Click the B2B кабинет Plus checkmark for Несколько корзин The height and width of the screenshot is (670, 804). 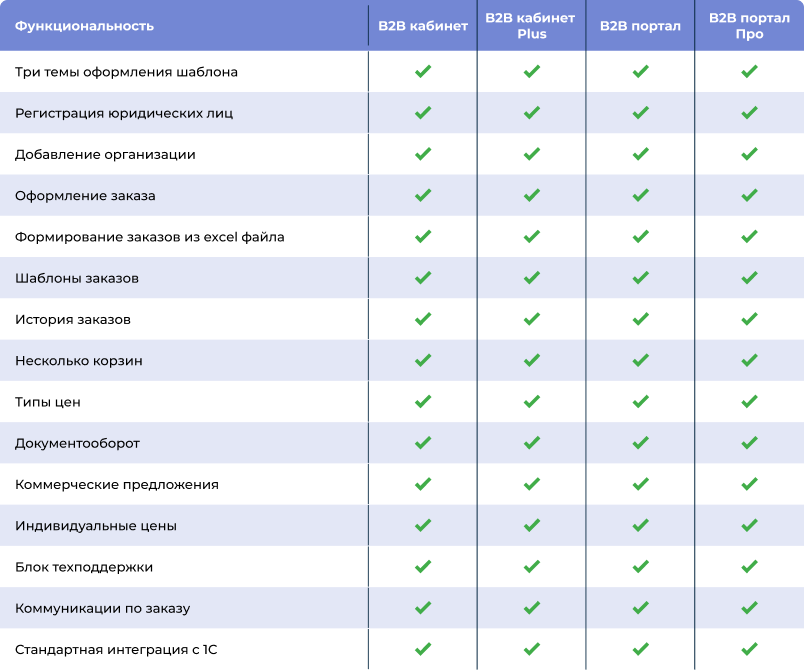(x=532, y=360)
